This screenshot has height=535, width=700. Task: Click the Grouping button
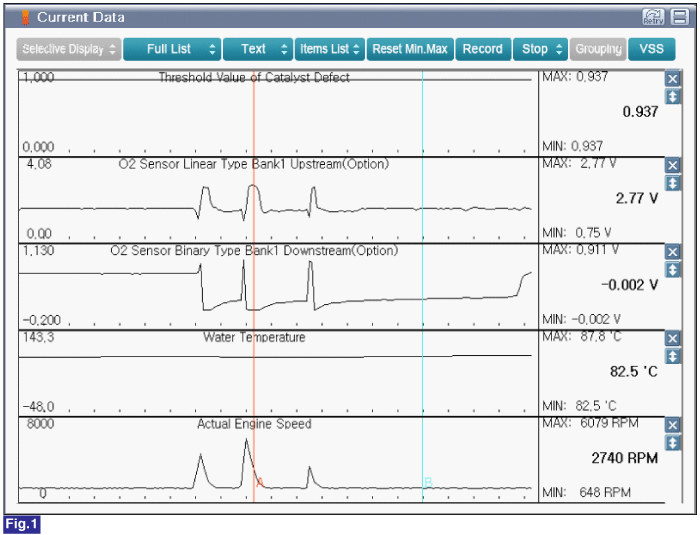598,49
